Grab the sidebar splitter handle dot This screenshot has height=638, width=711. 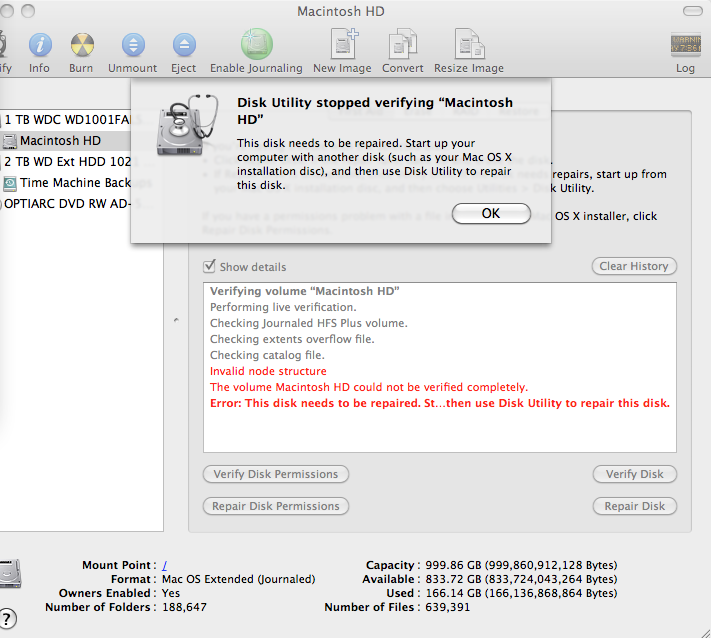[176, 321]
